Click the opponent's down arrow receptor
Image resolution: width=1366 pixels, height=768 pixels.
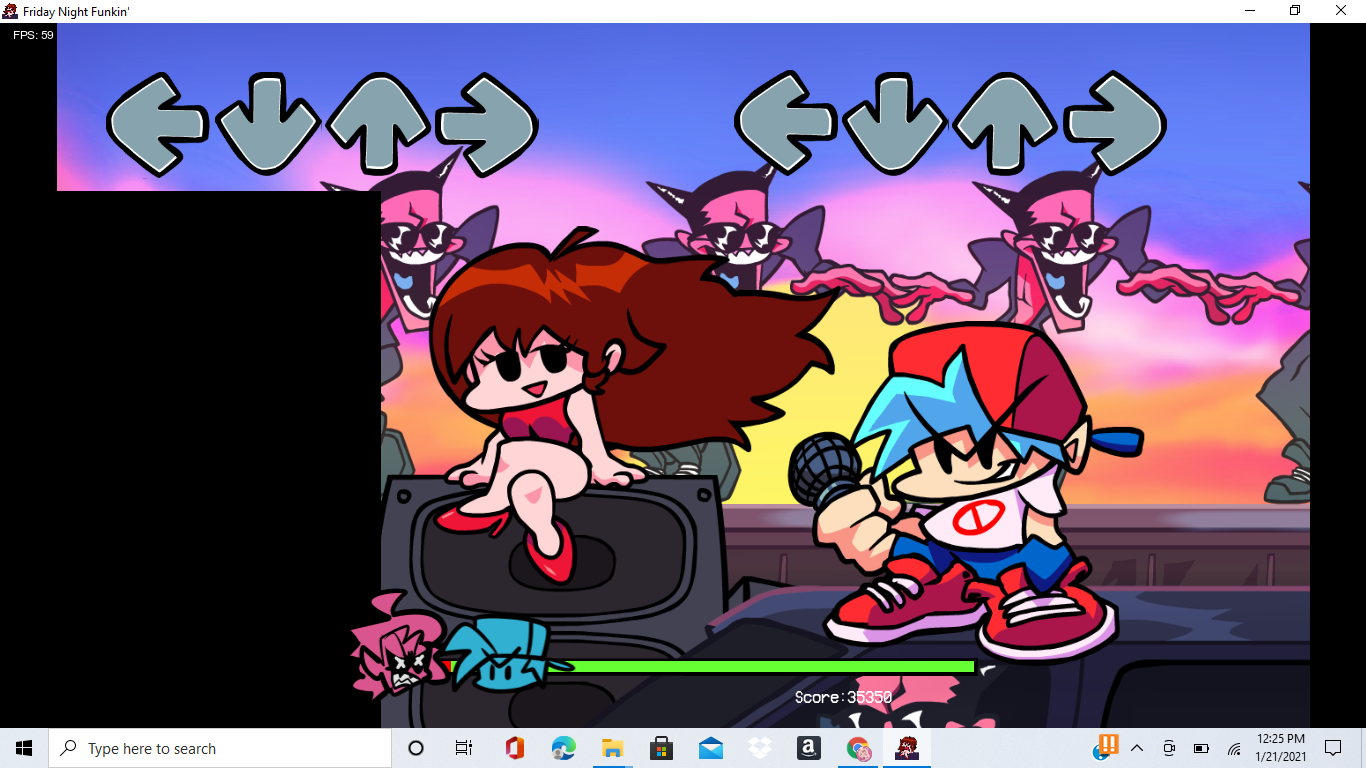pyautogui.click(x=268, y=124)
